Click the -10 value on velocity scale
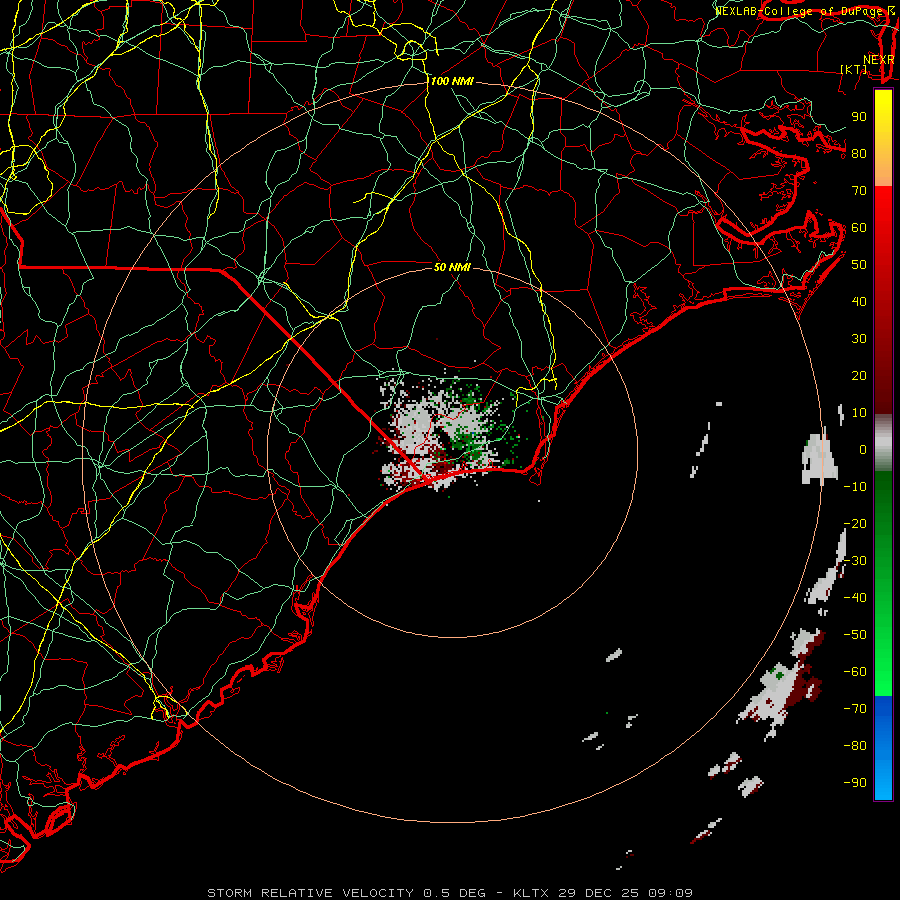Viewport: 900px width, 900px height. [855, 487]
